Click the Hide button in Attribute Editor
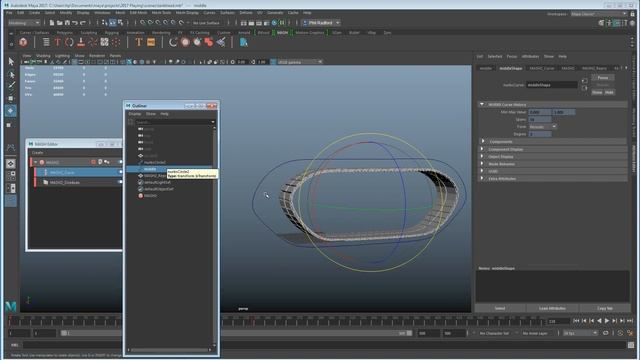This screenshot has width=640, height=360. 609,92
